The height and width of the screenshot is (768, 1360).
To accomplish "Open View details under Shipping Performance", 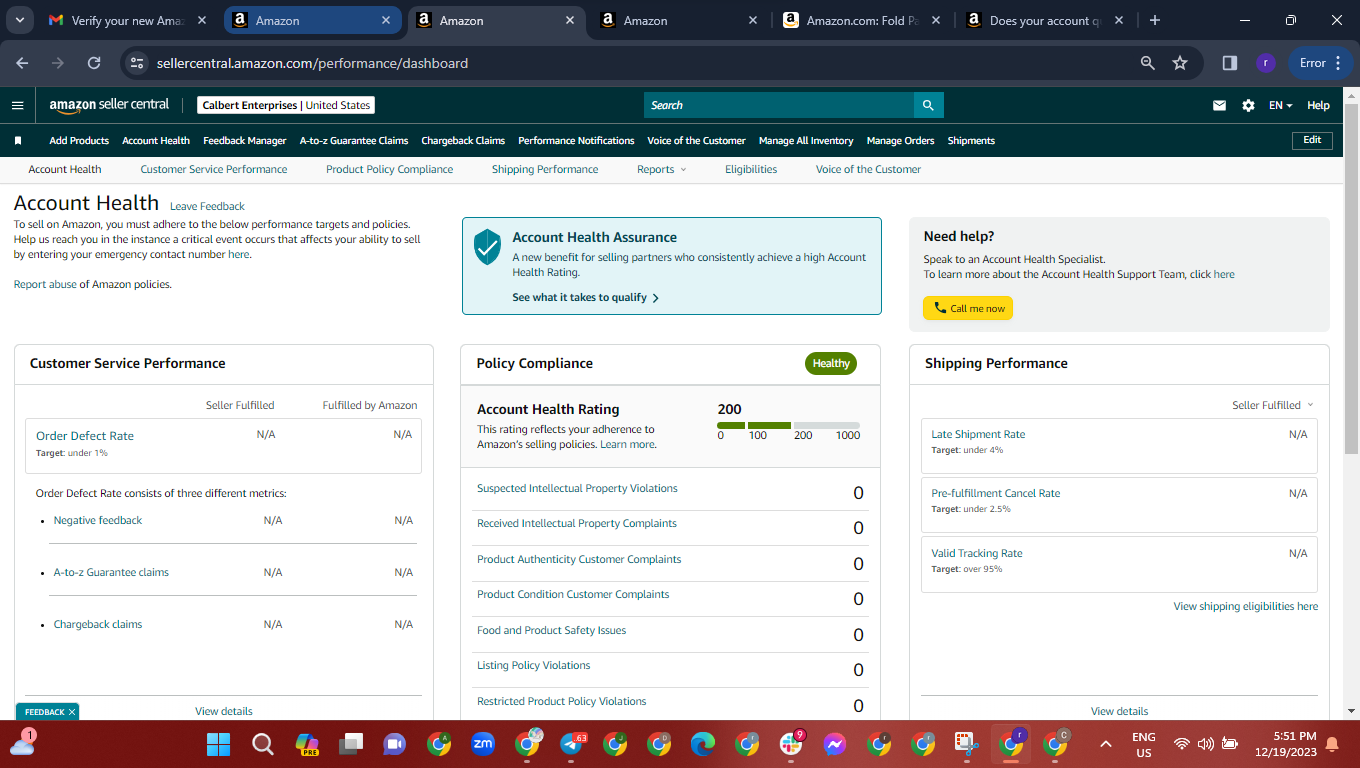I will tap(1120, 712).
